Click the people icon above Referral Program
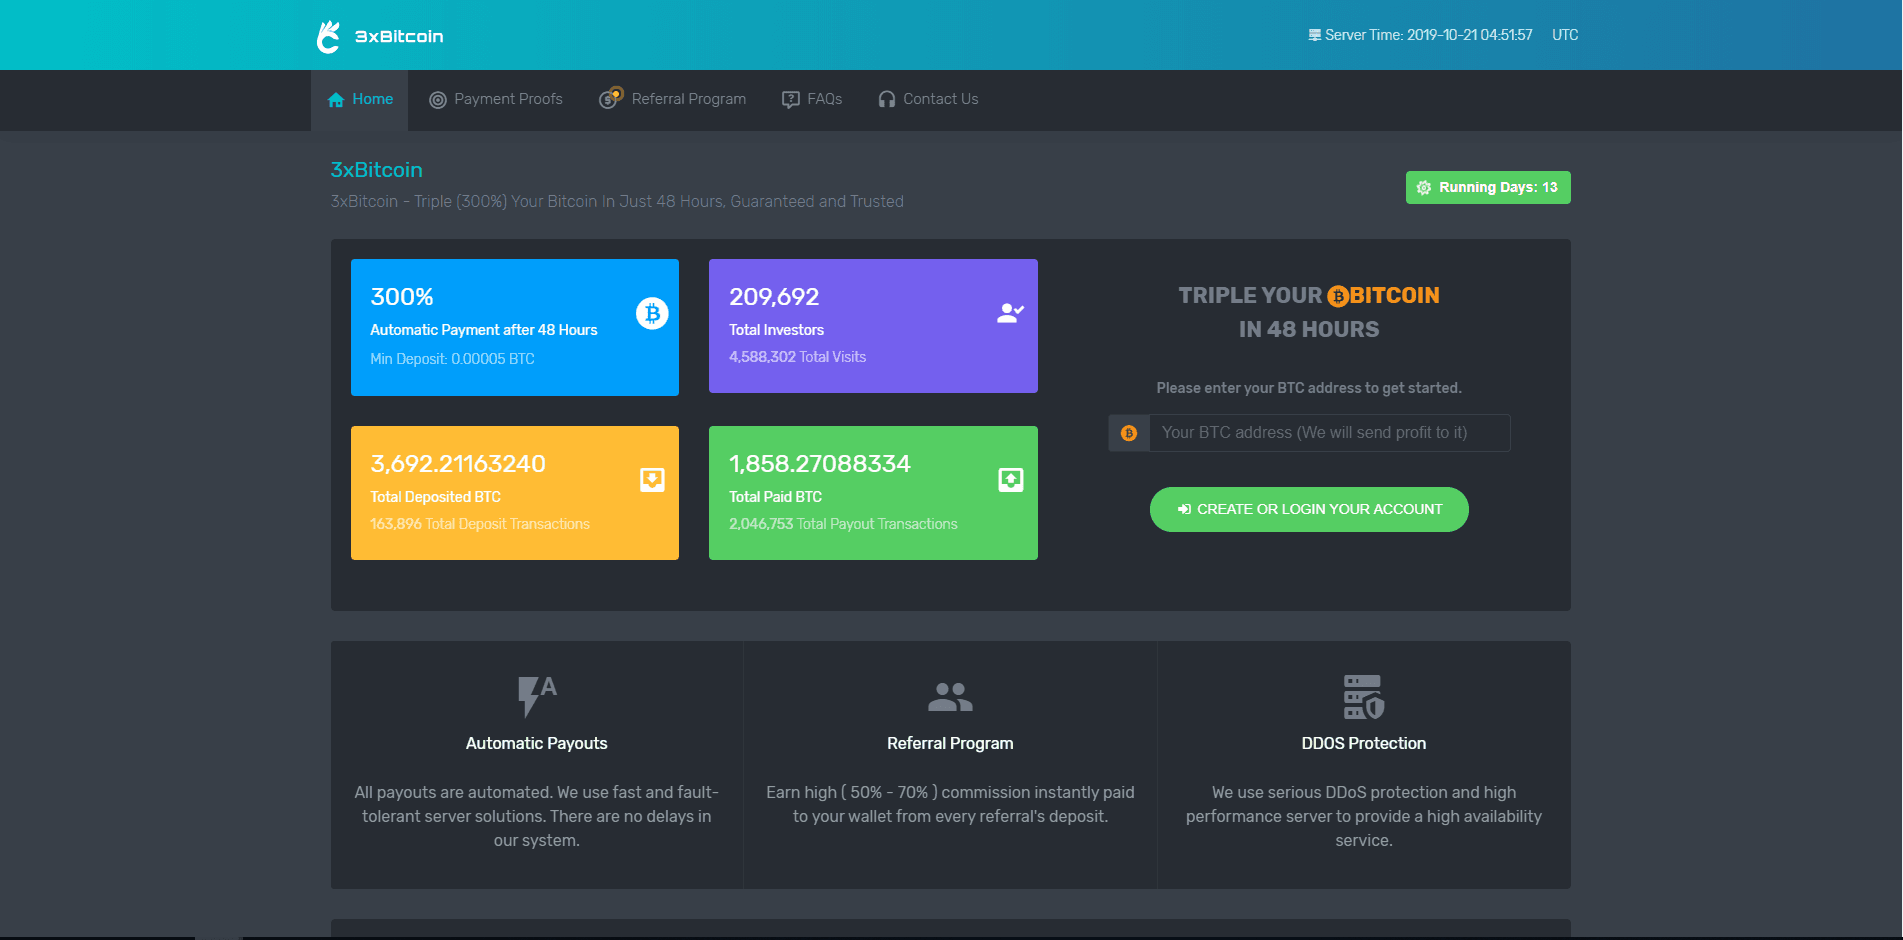Image resolution: width=1903 pixels, height=940 pixels. point(950,696)
